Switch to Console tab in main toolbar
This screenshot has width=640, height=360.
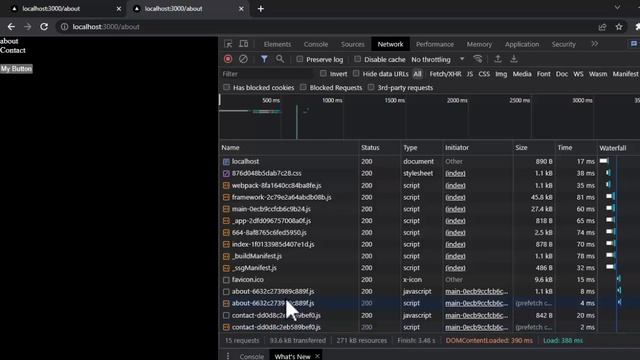pyautogui.click(x=316, y=44)
